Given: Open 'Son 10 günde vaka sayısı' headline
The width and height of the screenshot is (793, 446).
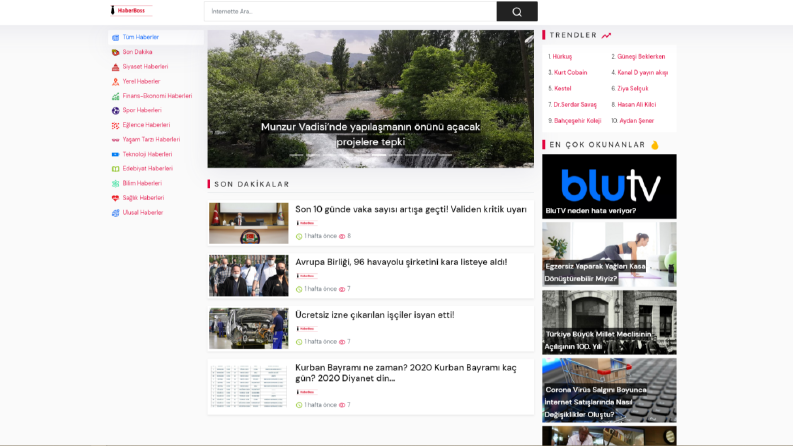Looking at the screenshot, I should [x=411, y=209].
